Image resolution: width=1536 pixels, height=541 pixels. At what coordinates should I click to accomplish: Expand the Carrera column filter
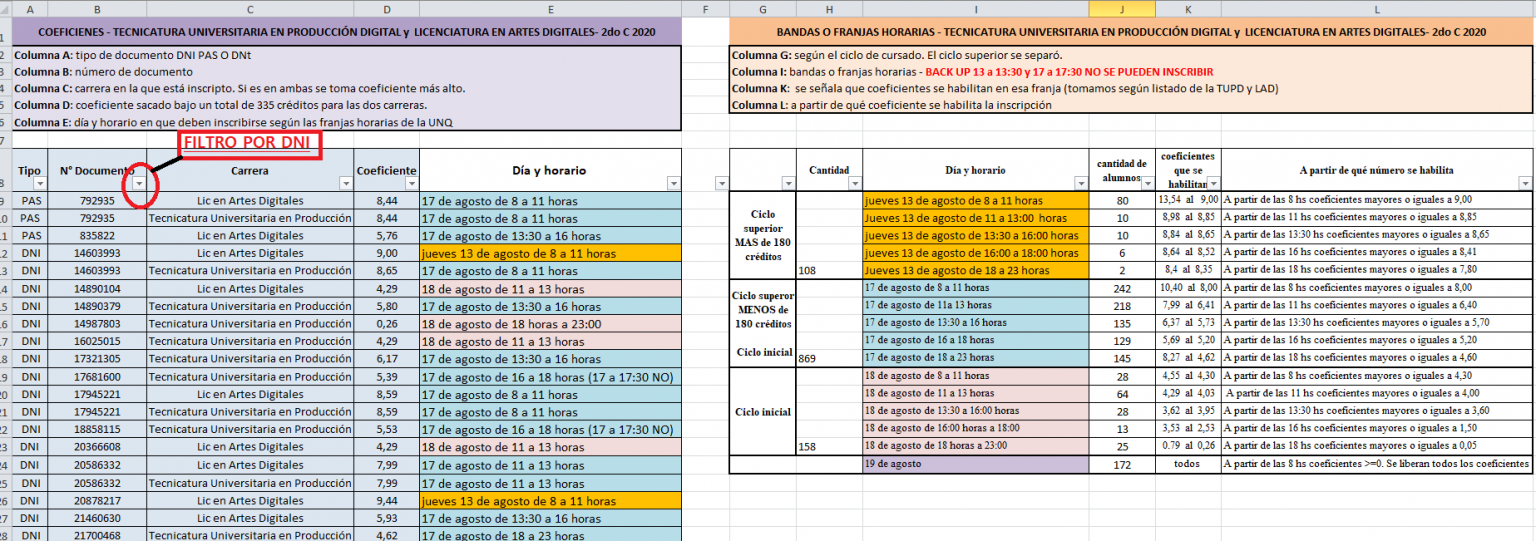coord(346,184)
